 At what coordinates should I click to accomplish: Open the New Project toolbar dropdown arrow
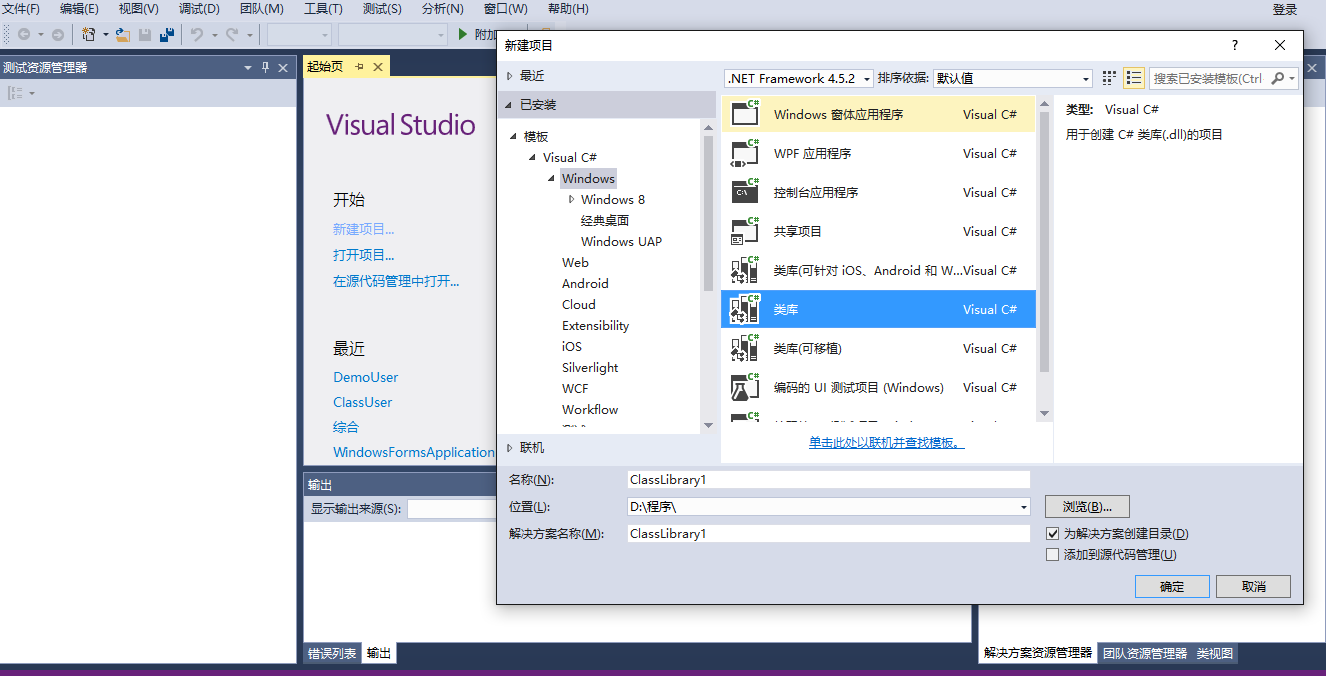tap(105, 34)
